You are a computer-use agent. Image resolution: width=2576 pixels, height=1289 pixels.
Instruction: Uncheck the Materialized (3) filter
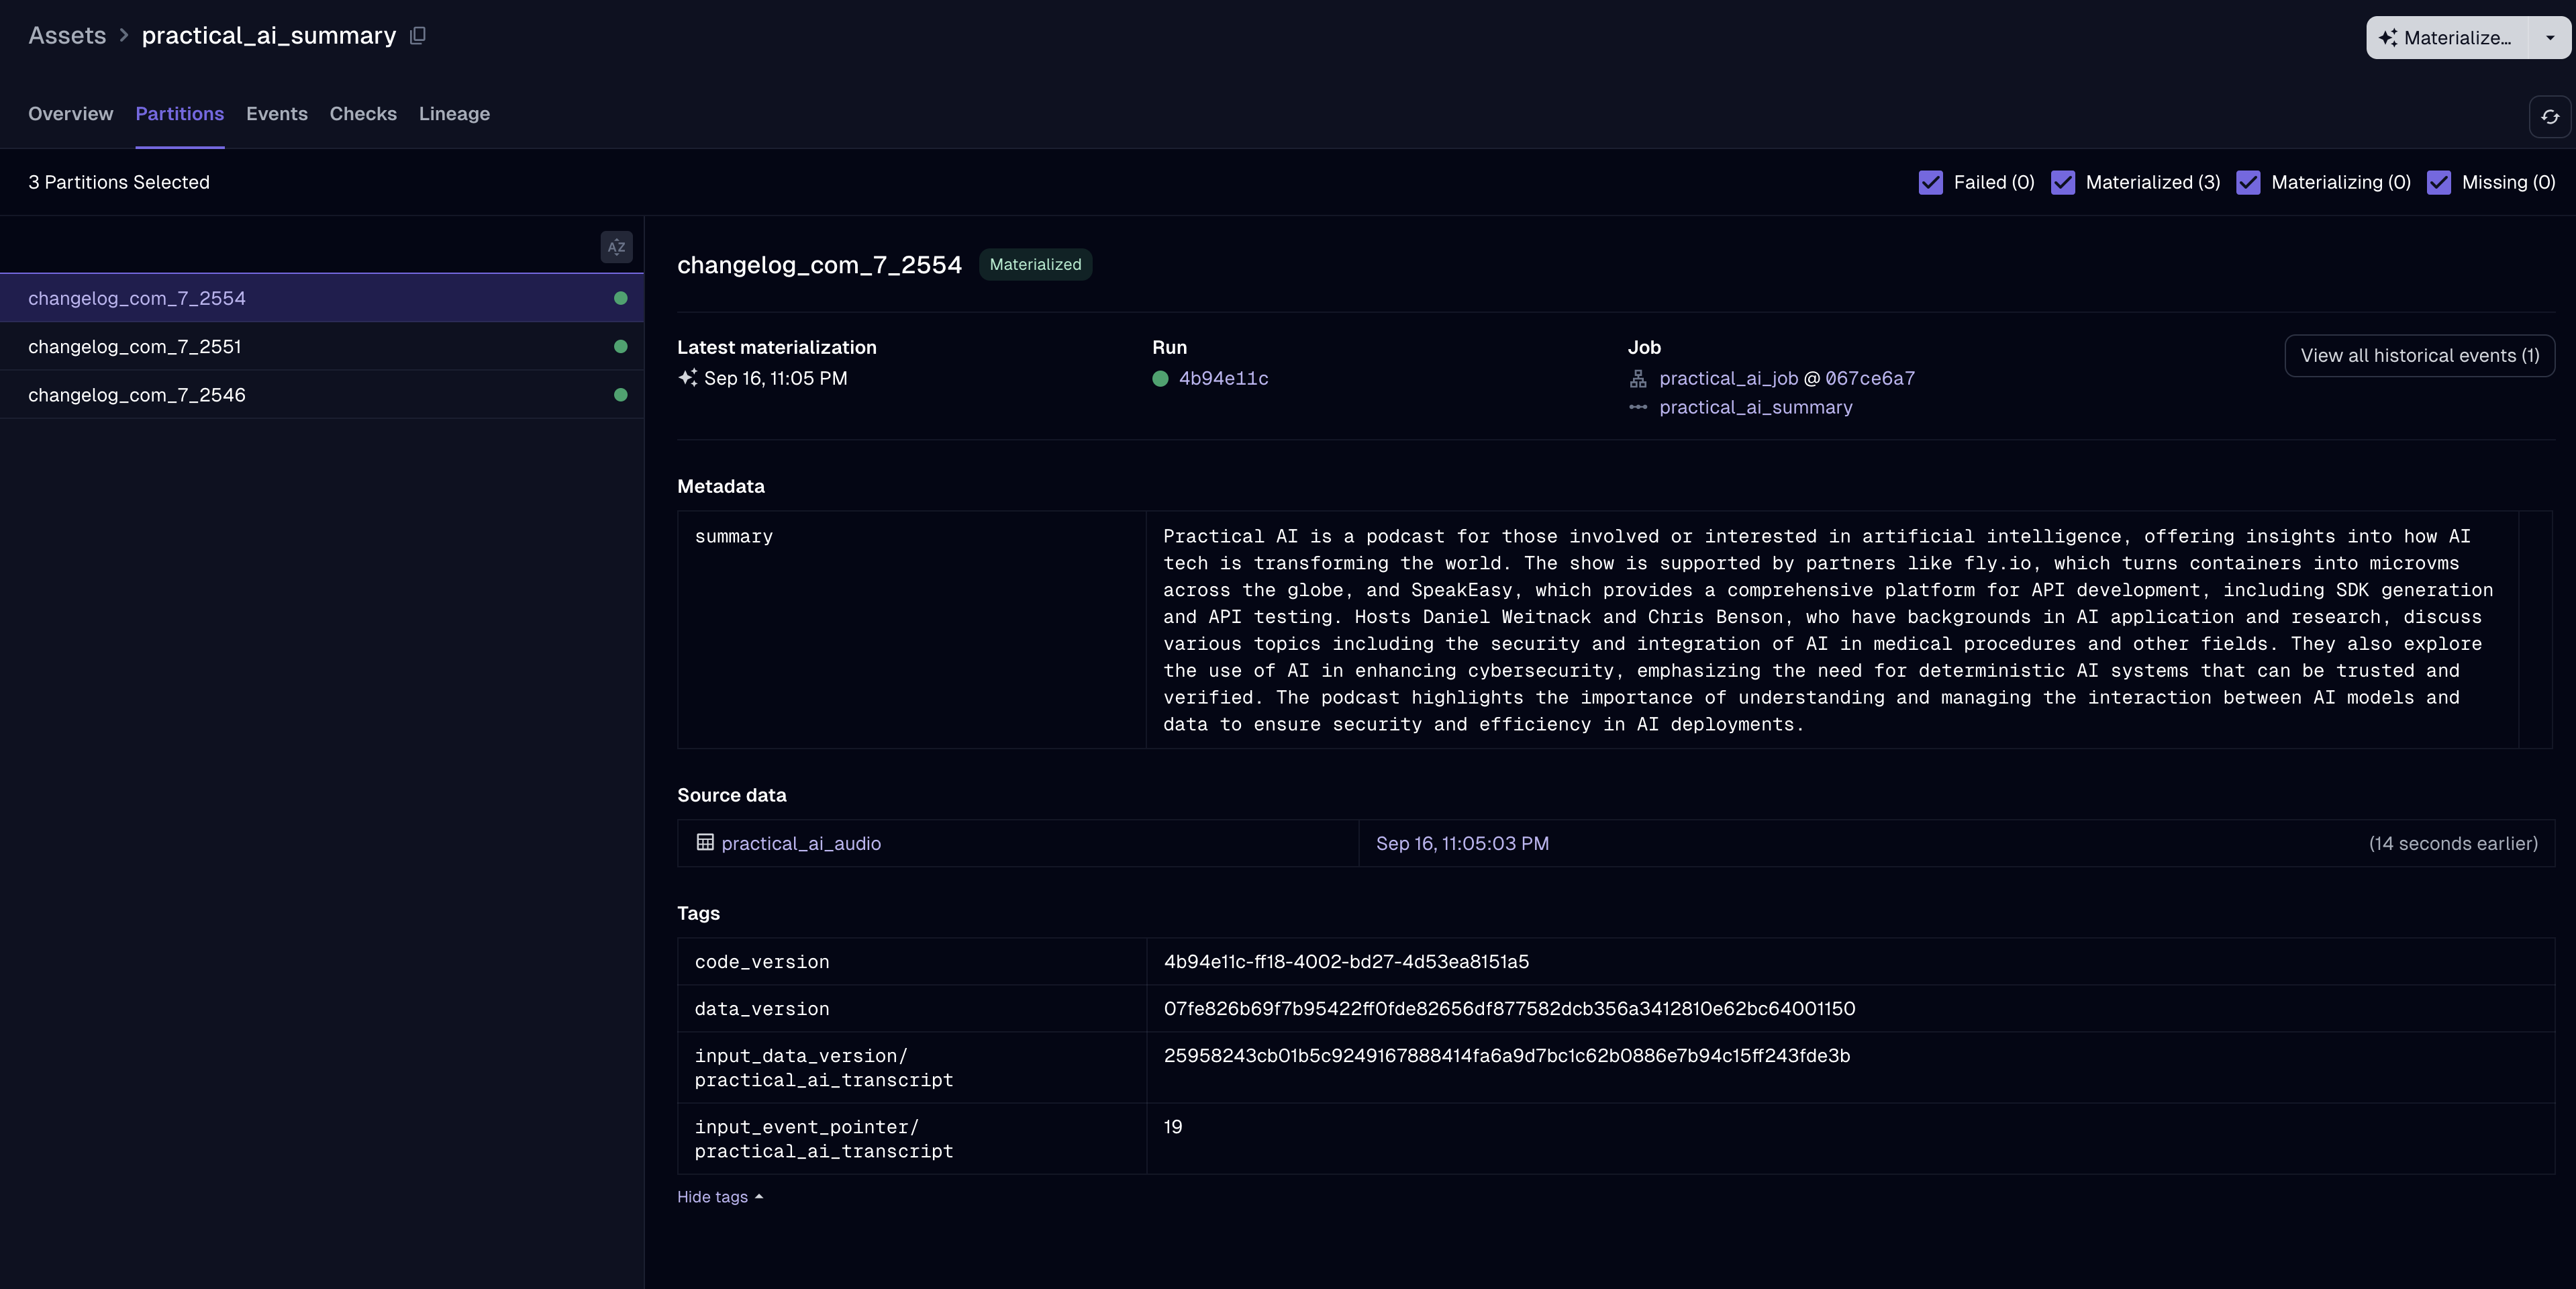2062,182
